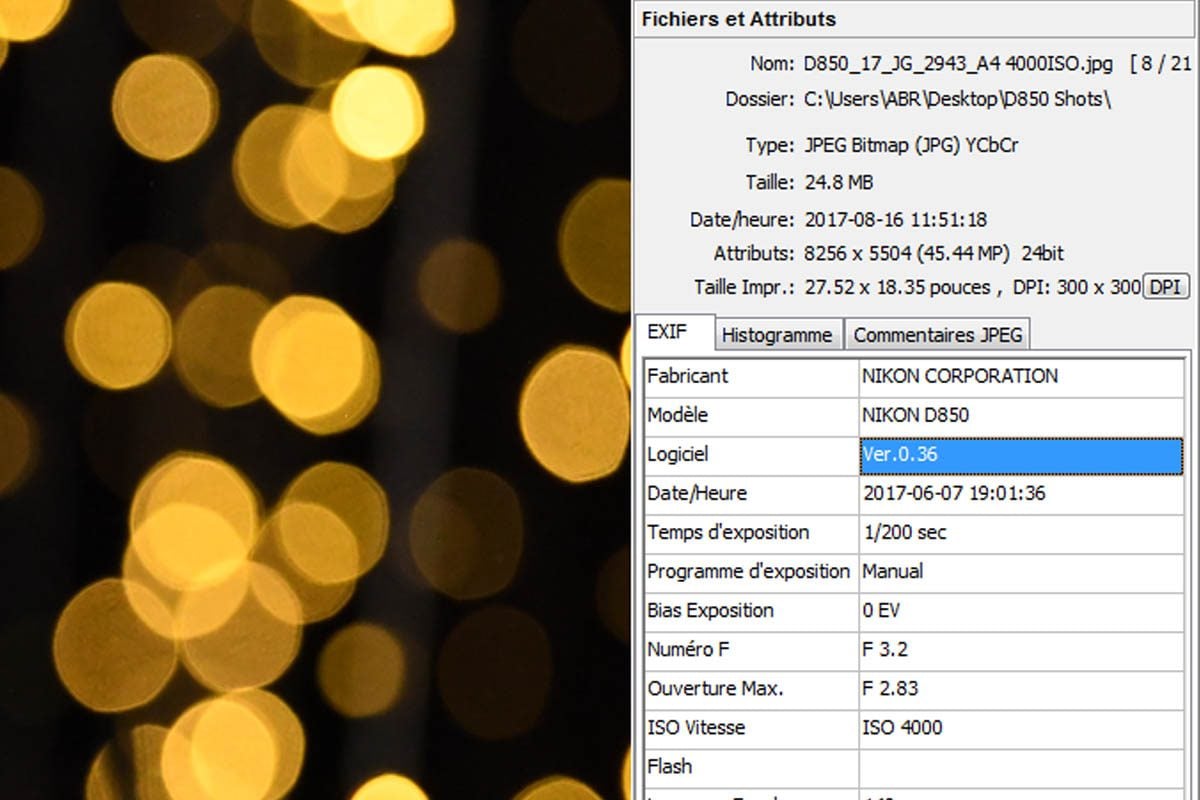1200x800 pixels.
Task: Switch to the Histogramme tab
Action: pyautogui.click(x=777, y=335)
